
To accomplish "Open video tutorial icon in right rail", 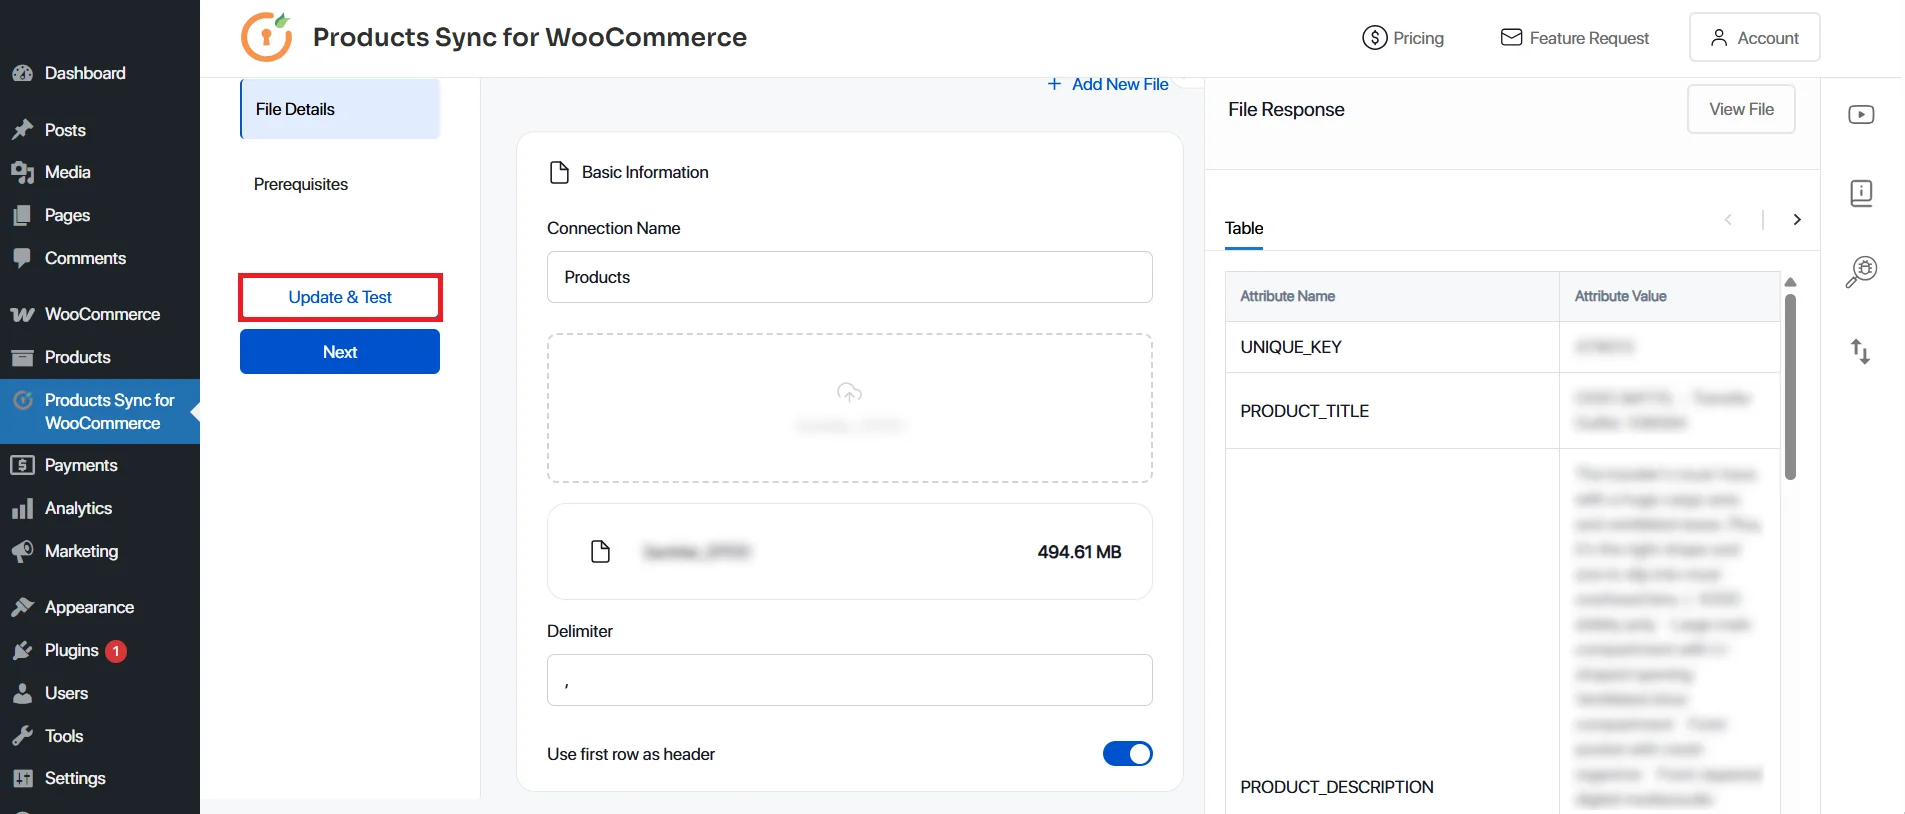I will 1861,114.
